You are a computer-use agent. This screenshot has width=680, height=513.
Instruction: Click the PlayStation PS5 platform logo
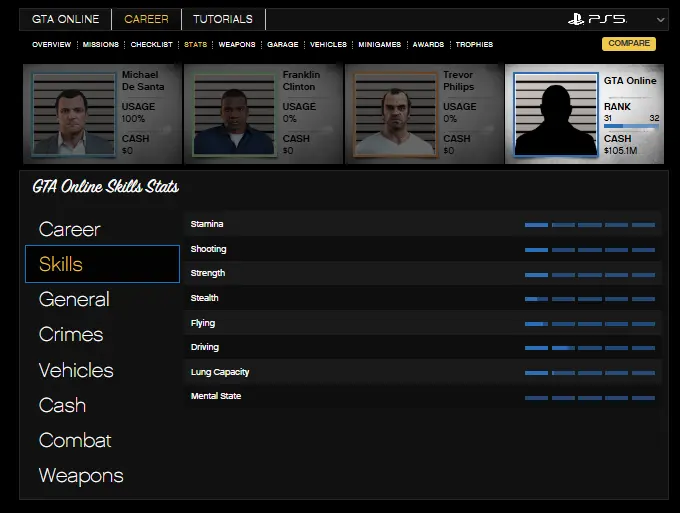pyautogui.click(x=597, y=20)
